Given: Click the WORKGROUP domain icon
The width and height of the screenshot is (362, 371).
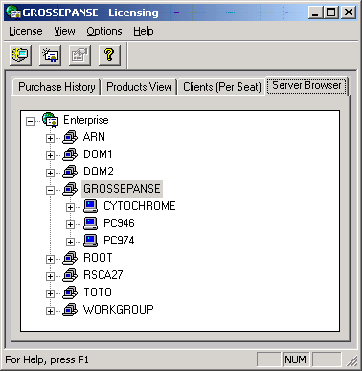Looking at the screenshot, I should tap(70, 310).
